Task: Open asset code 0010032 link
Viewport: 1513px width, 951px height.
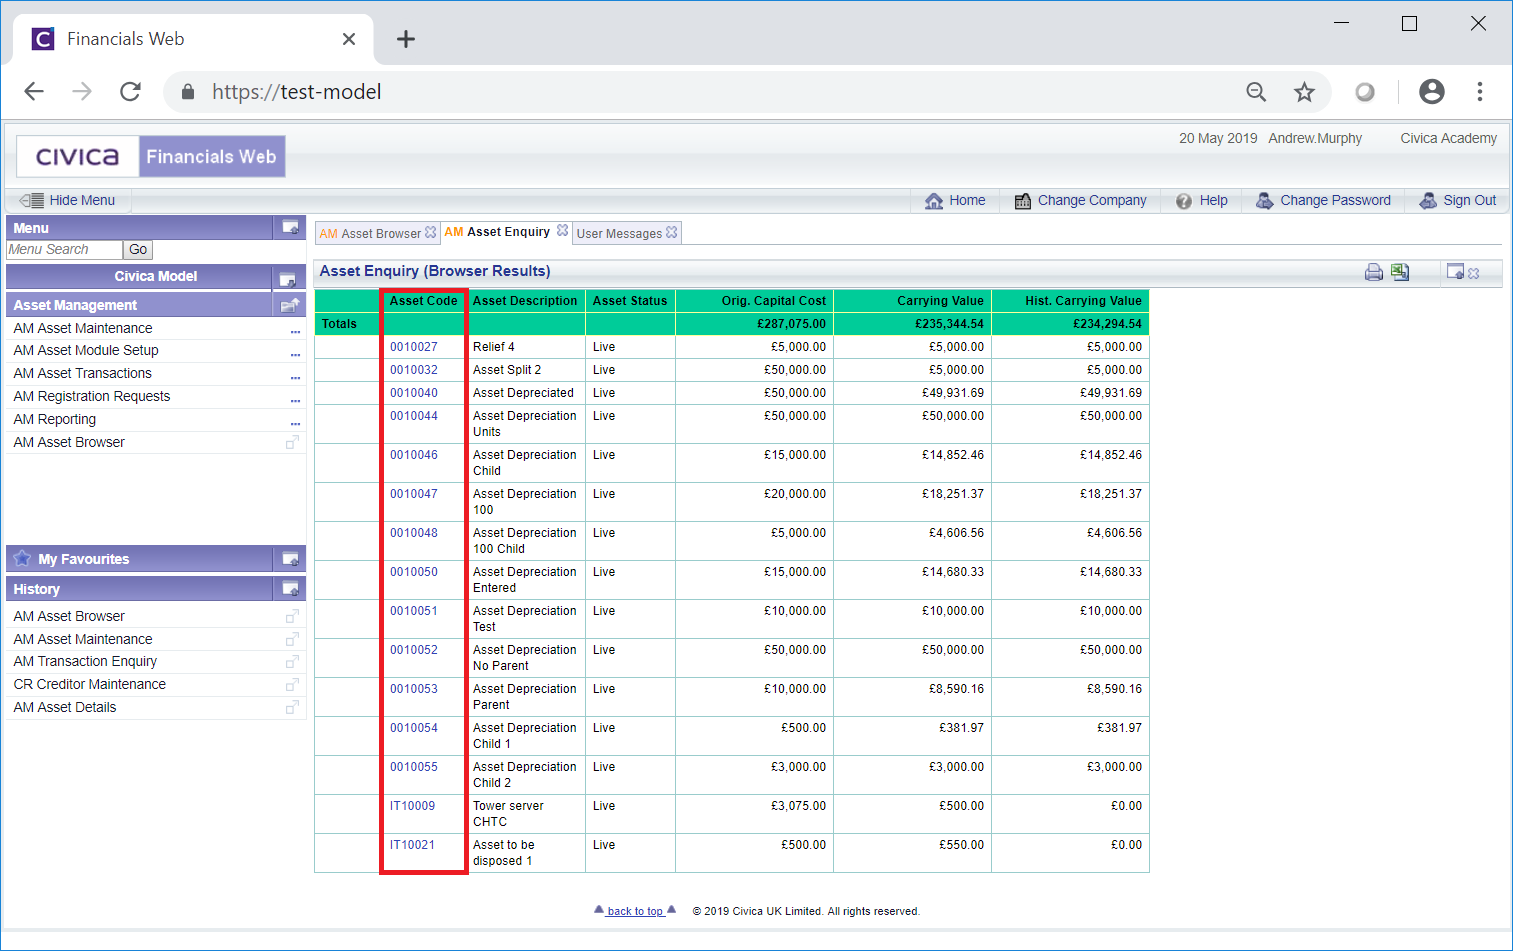Action: (414, 370)
